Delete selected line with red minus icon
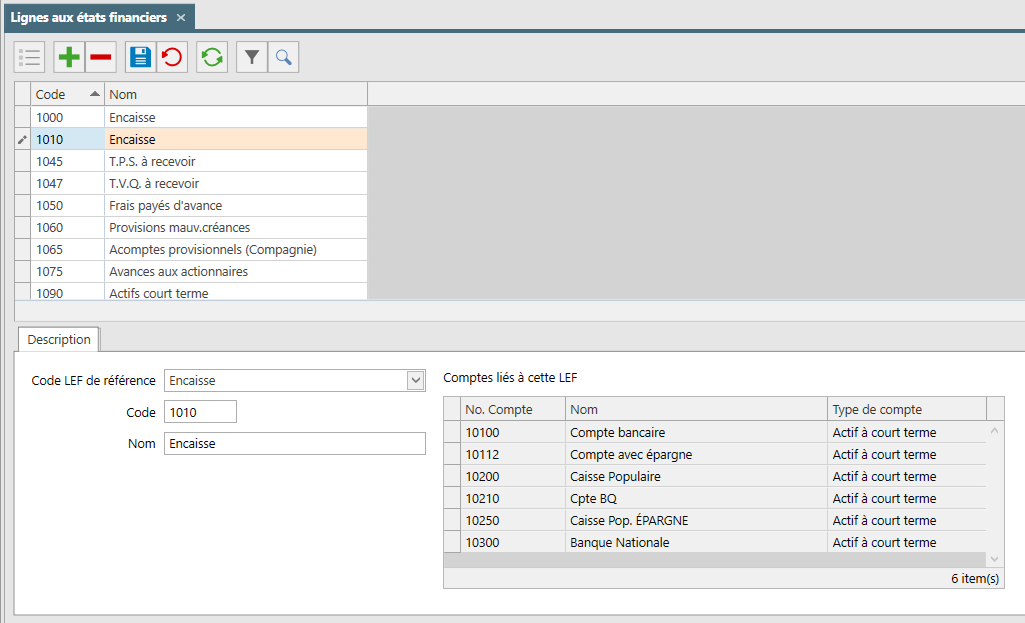This screenshot has width=1025, height=623. tap(101, 58)
